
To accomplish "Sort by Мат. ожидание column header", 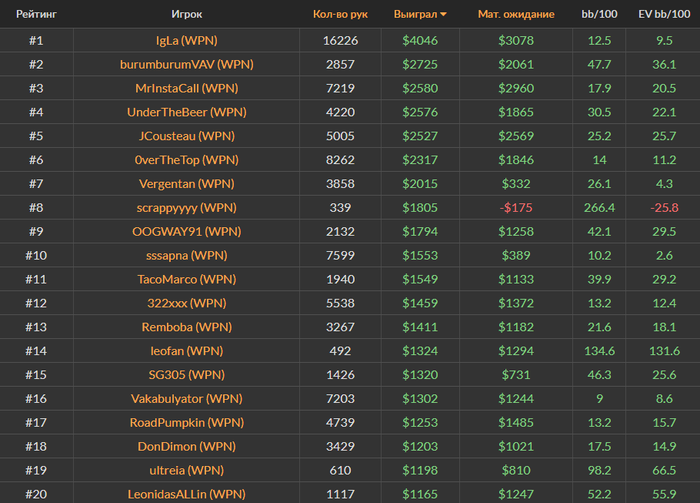I will (516, 15).
